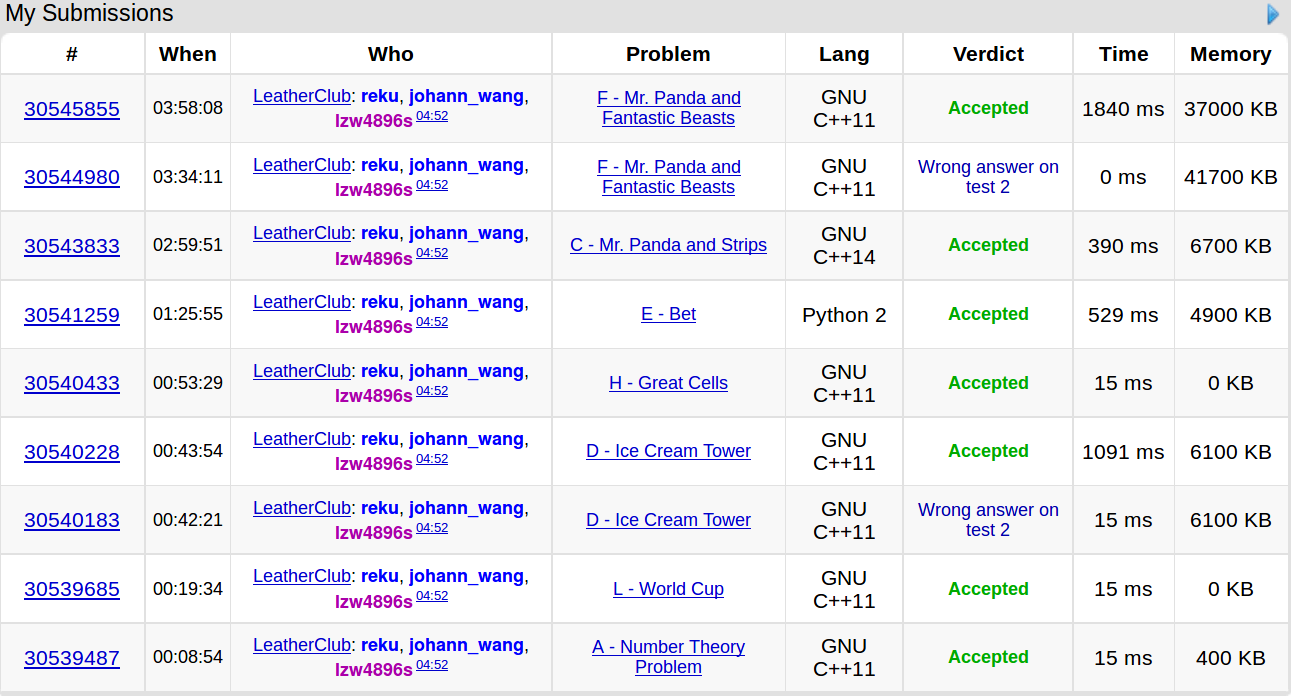Click LeatherClub team link in Python 2 row
Image resolution: width=1291 pixels, height=696 pixels.
pos(302,302)
